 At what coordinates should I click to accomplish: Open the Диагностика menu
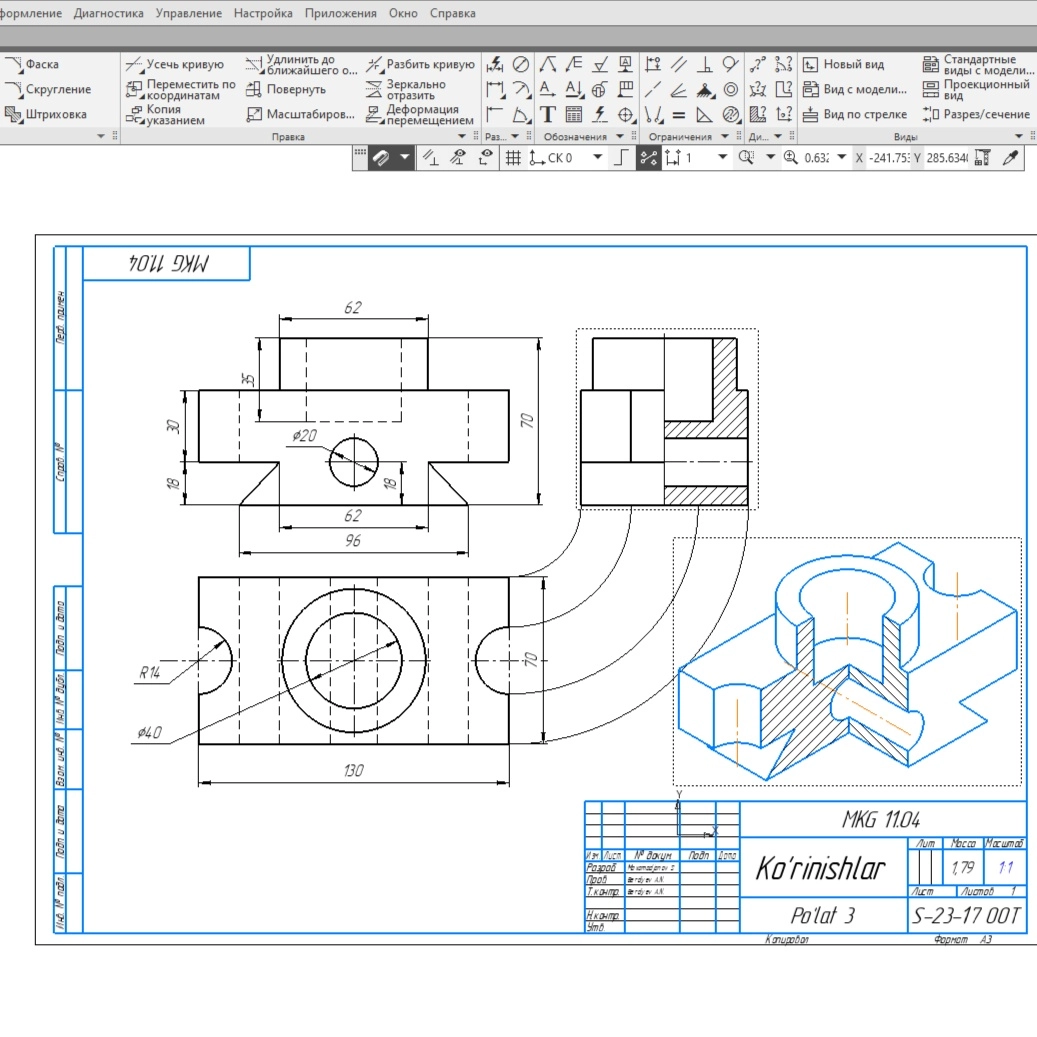(107, 14)
